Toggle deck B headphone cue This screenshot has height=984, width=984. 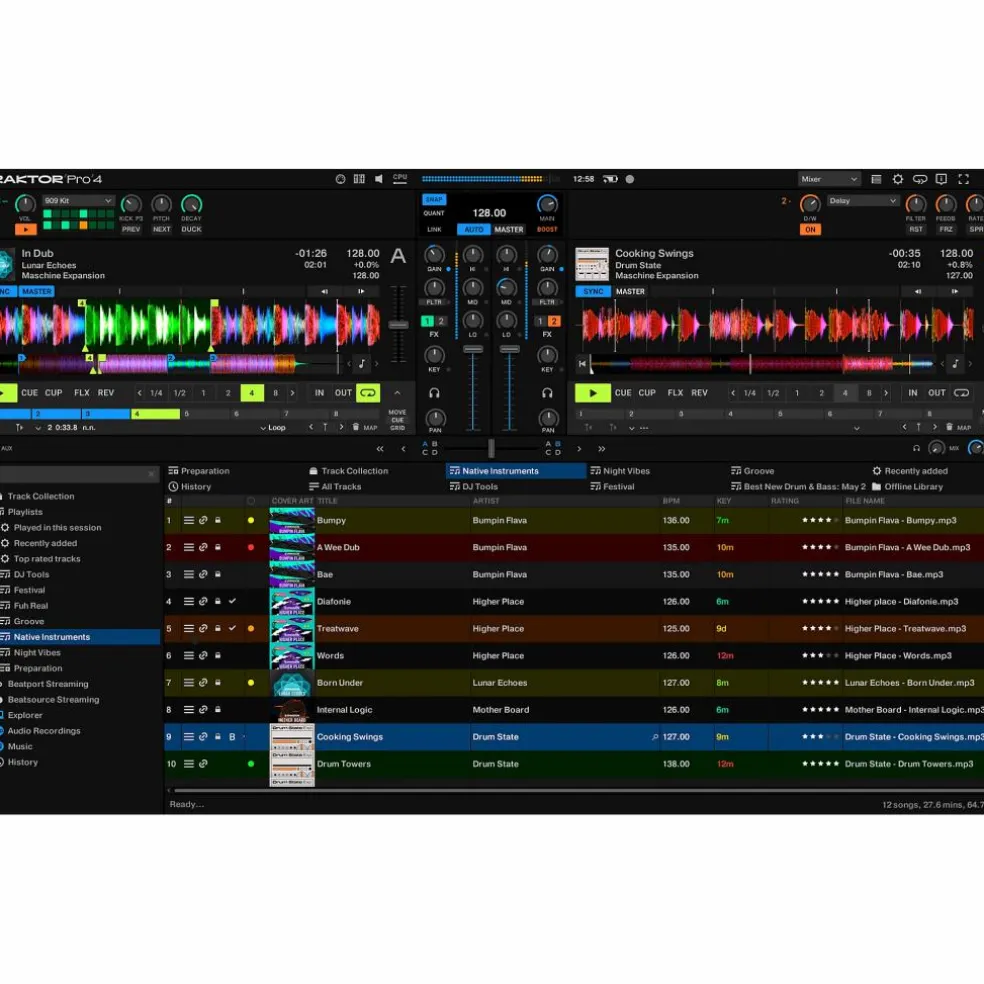point(547,393)
